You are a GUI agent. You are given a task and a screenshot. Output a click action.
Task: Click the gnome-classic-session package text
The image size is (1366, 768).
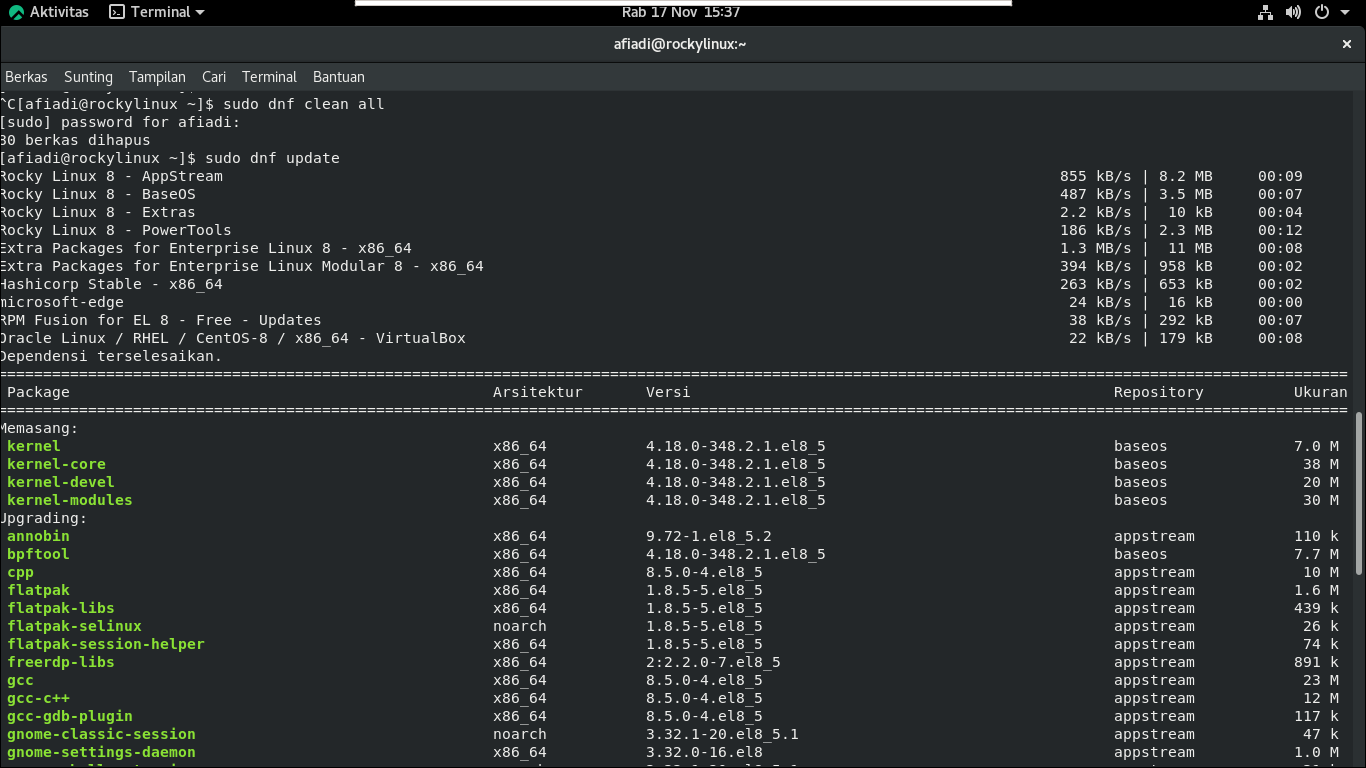tap(101, 734)
